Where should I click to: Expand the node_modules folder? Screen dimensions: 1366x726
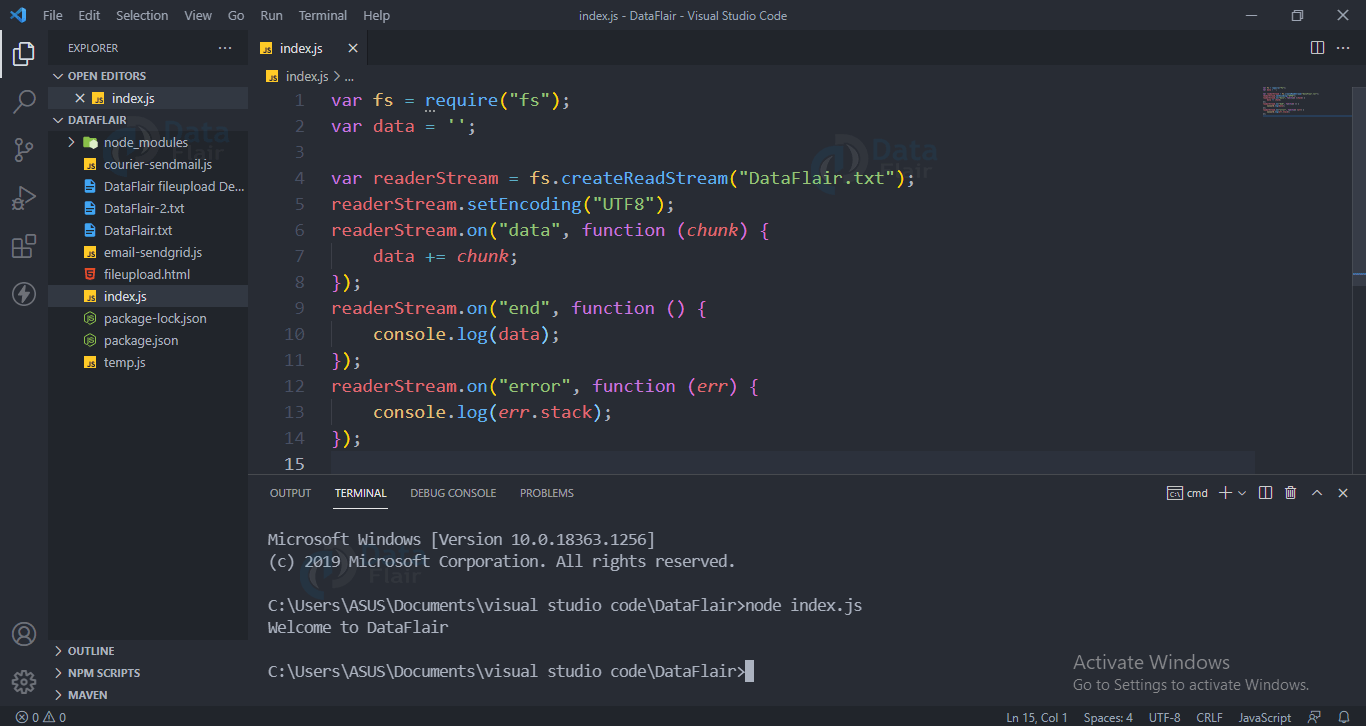point(70,142)
